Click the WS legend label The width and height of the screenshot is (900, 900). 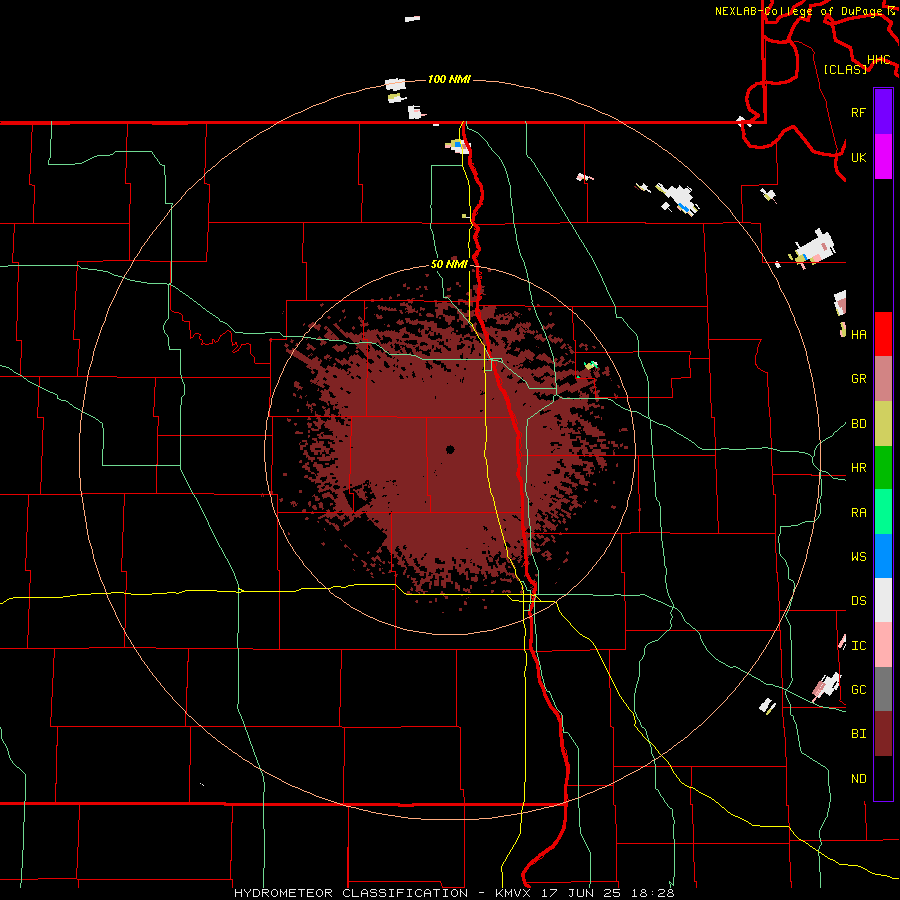tap(858, 557)
